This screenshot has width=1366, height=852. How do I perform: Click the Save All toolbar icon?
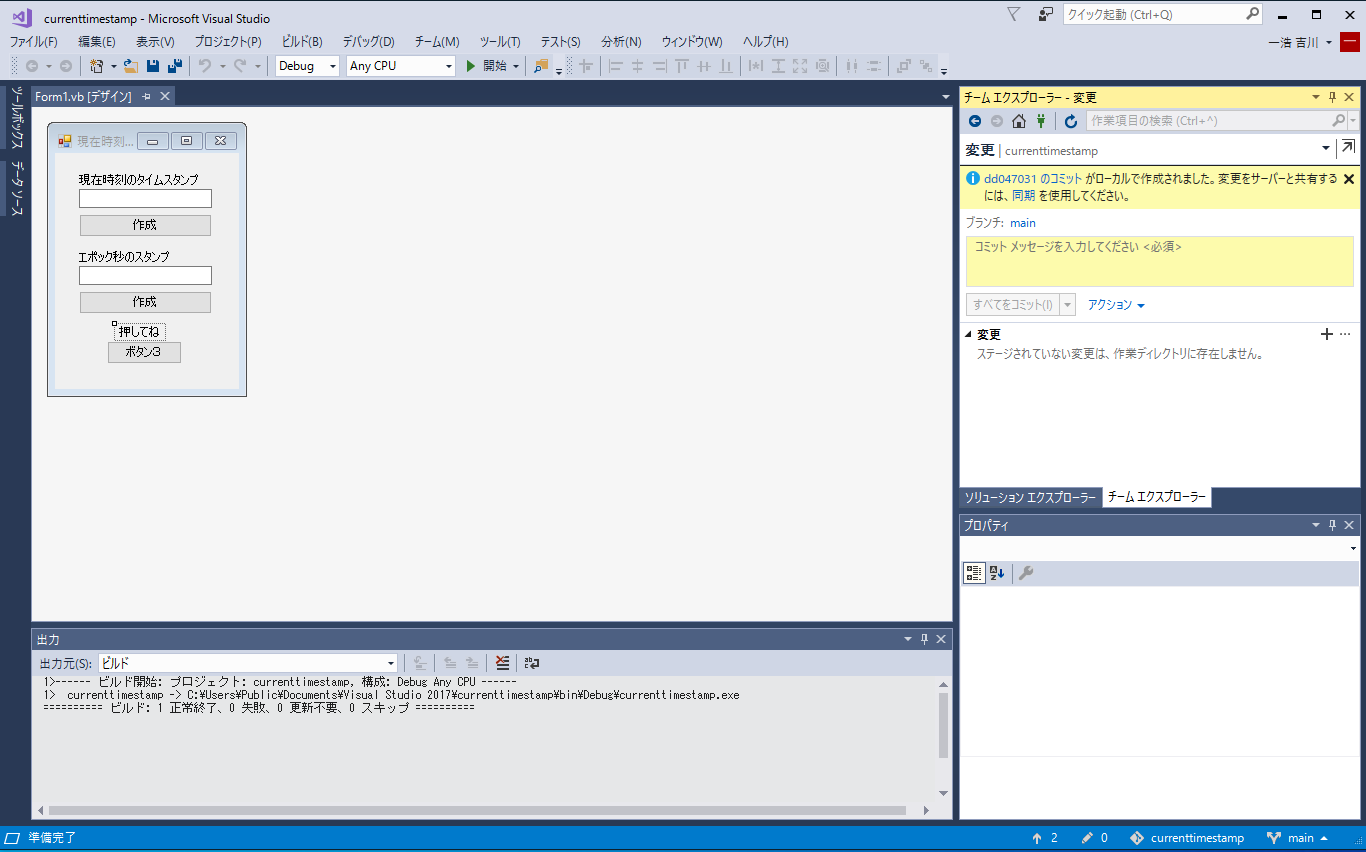[175, 66]
